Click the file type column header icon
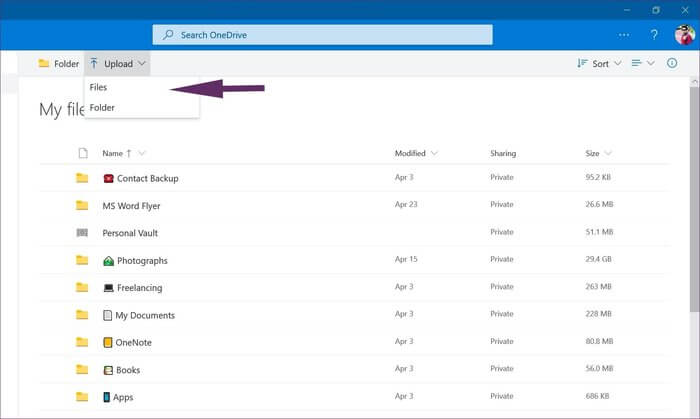This screenshot has height=419, width=700. [x=83, y=153]
